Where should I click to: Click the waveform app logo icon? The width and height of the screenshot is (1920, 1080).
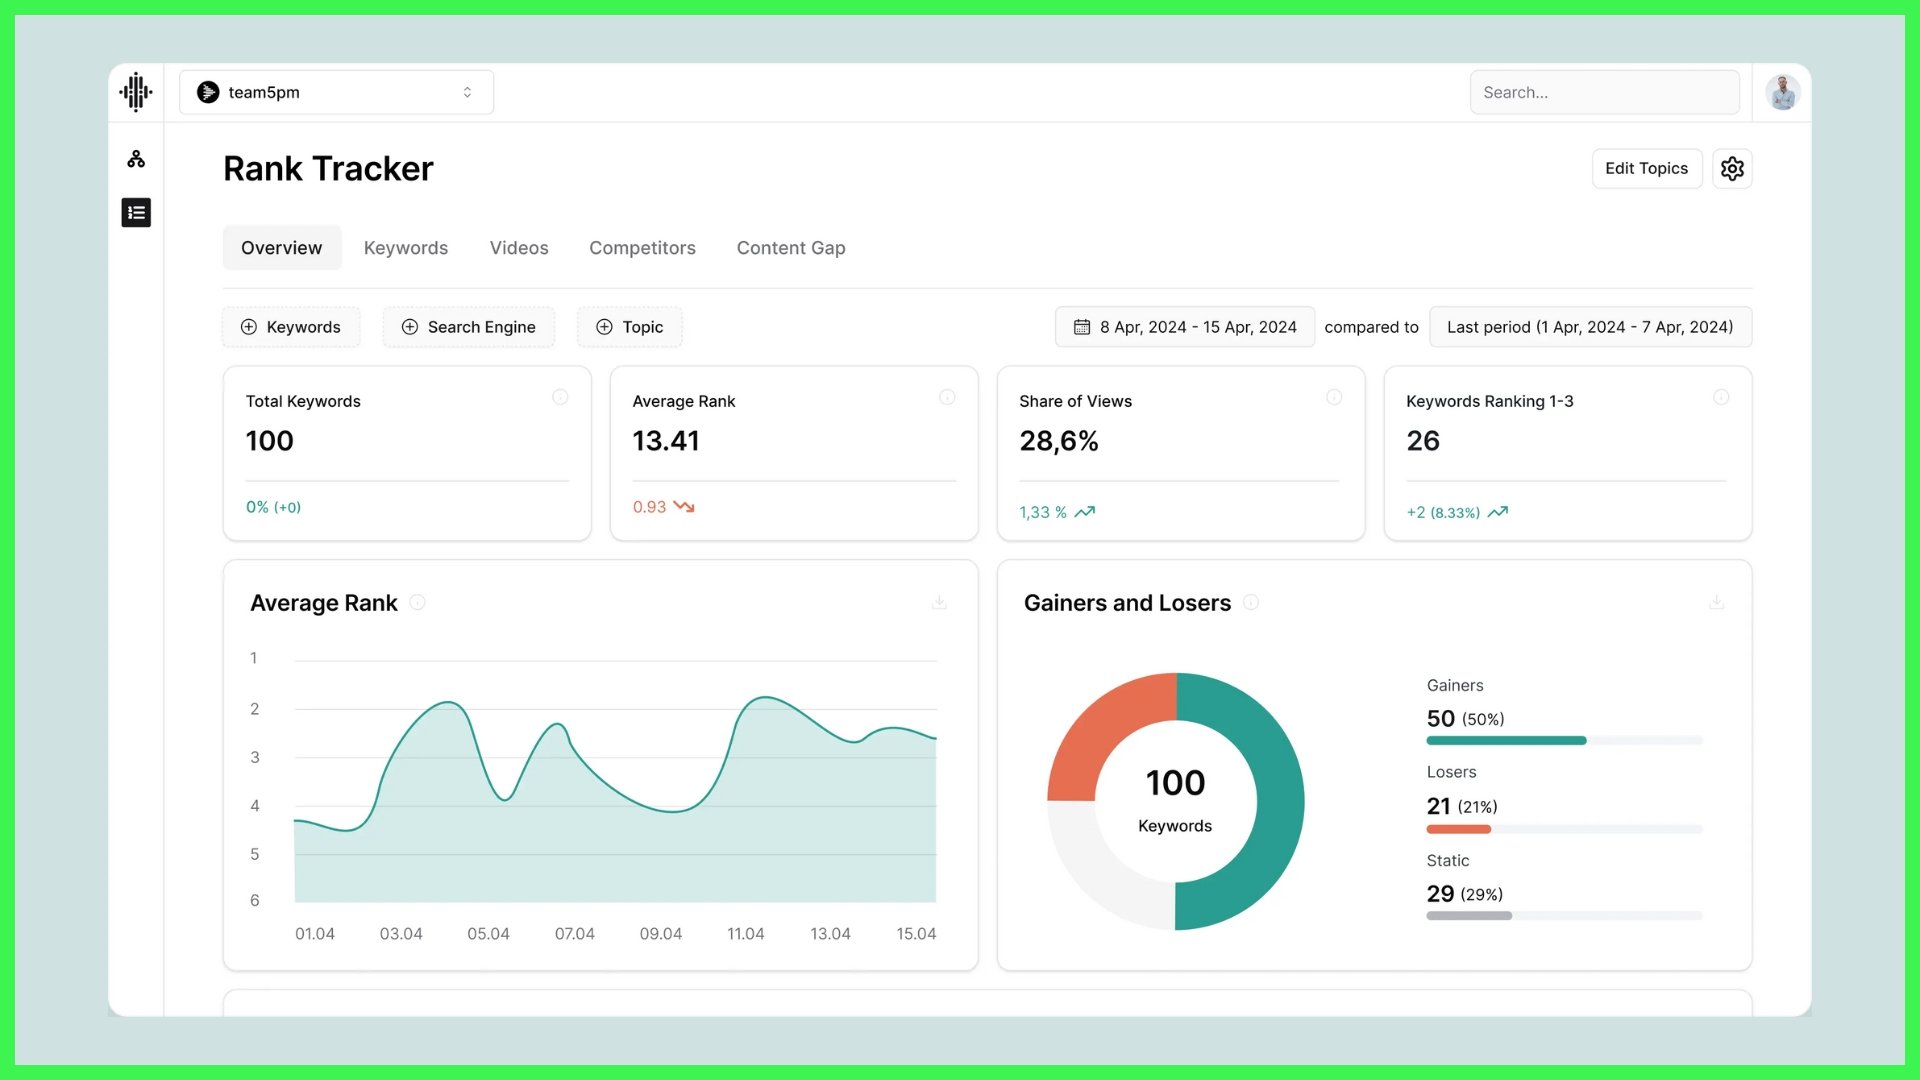click(x=136, y=92)
